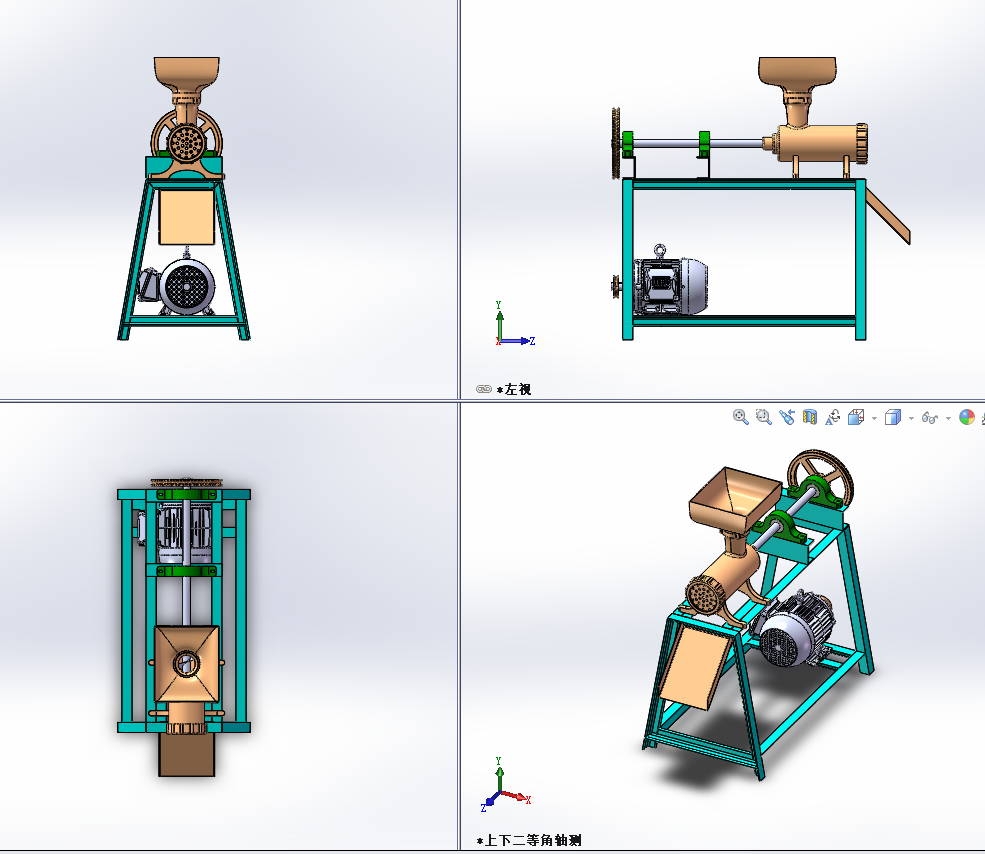Click the Edit Appearance color ball icon
This screenshot has width=985, height=854.
click(967, 417)
